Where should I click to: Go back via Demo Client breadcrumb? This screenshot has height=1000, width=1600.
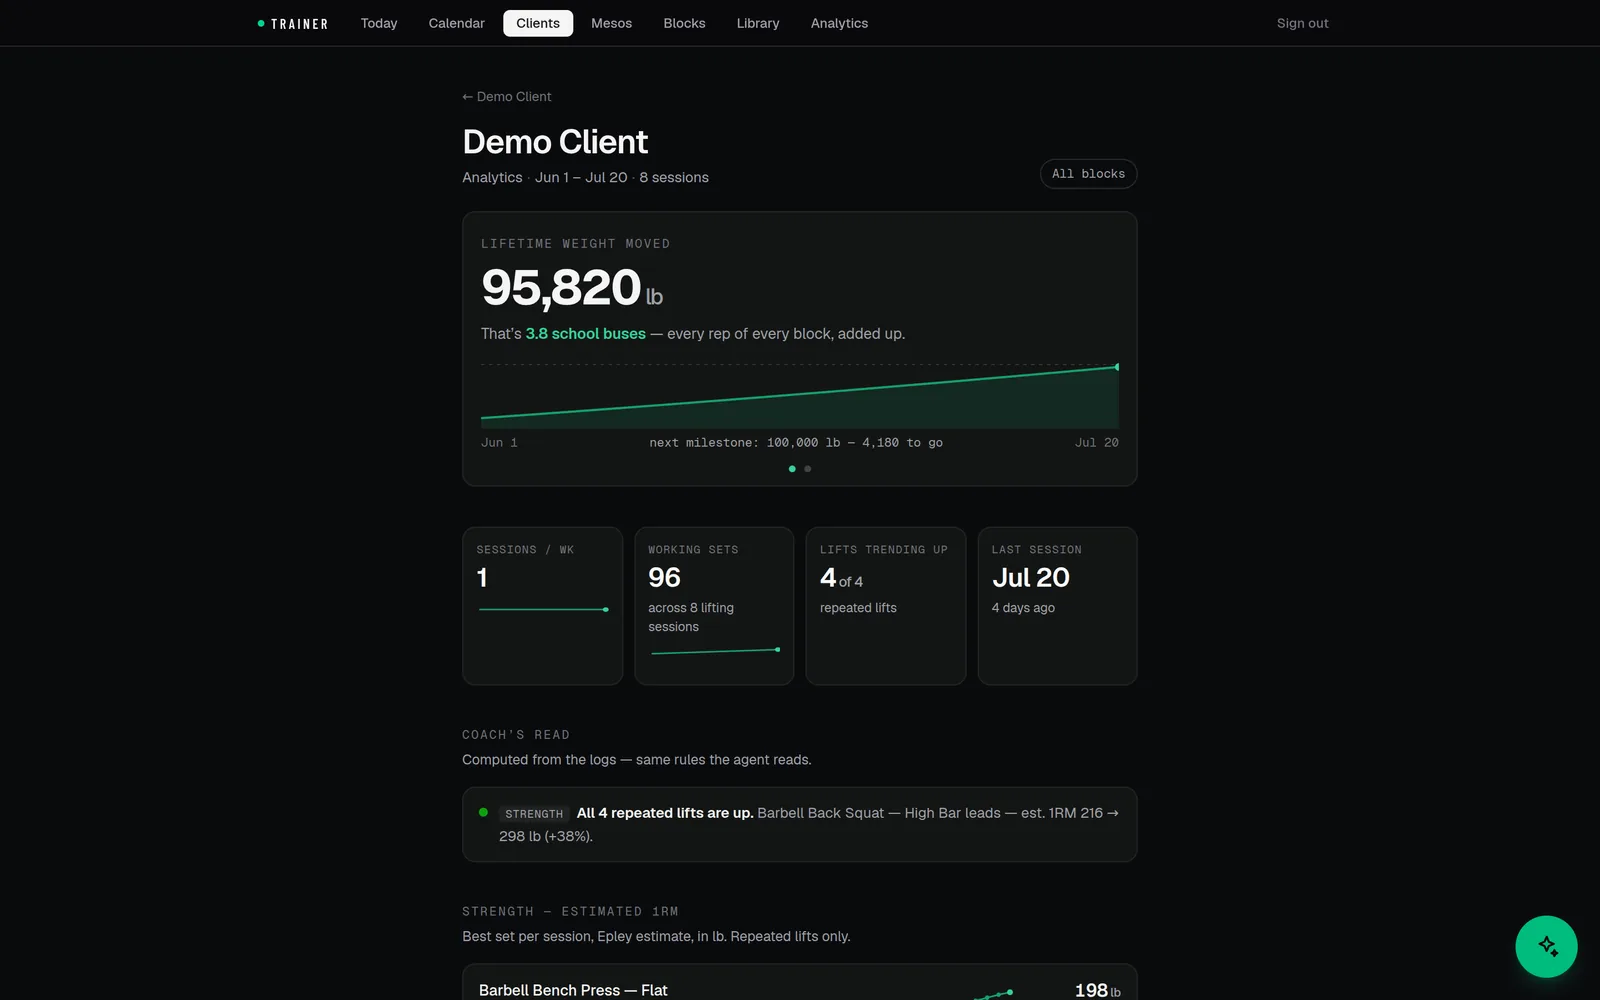(507, 96)
